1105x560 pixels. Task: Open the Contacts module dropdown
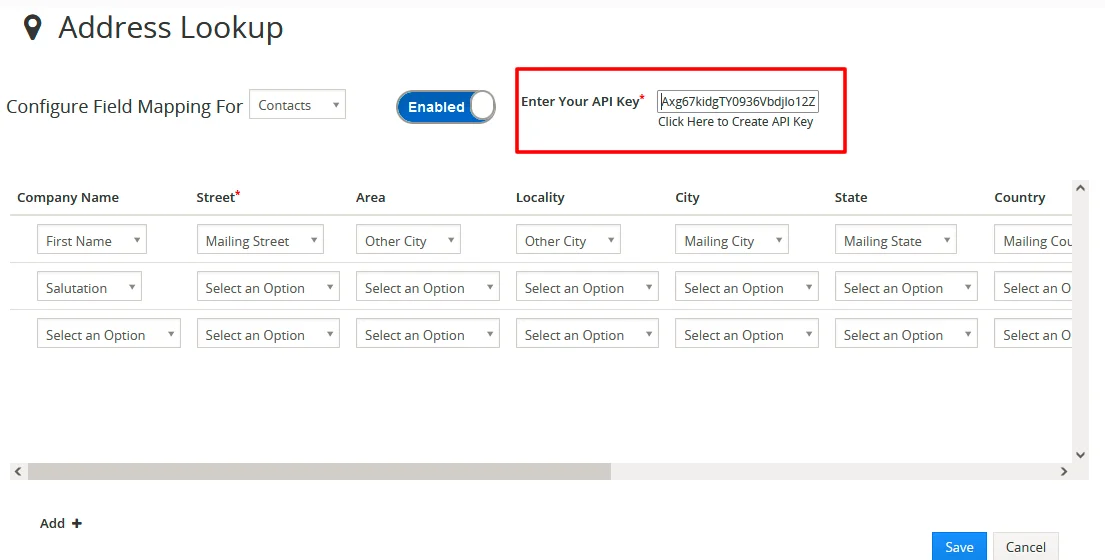(x=297, y=105)
